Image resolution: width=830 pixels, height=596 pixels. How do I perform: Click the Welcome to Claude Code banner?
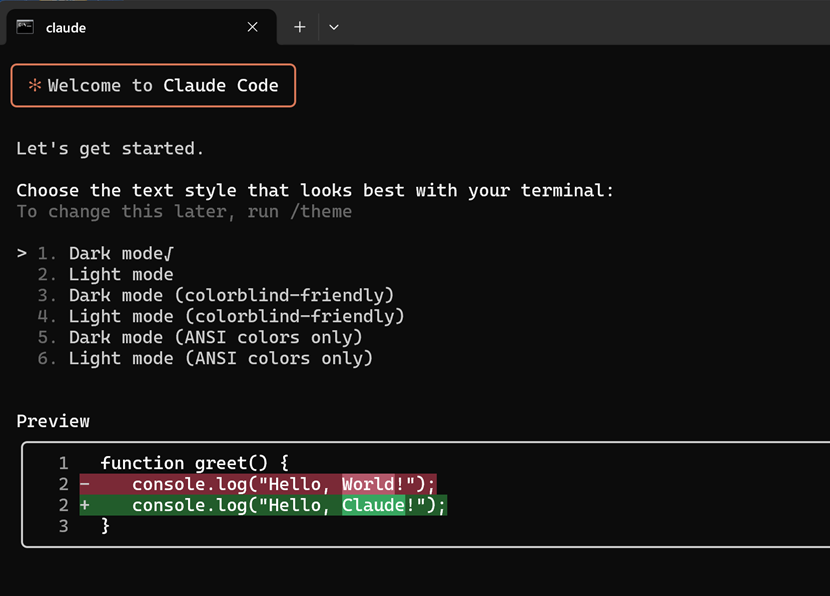(152, 85)
